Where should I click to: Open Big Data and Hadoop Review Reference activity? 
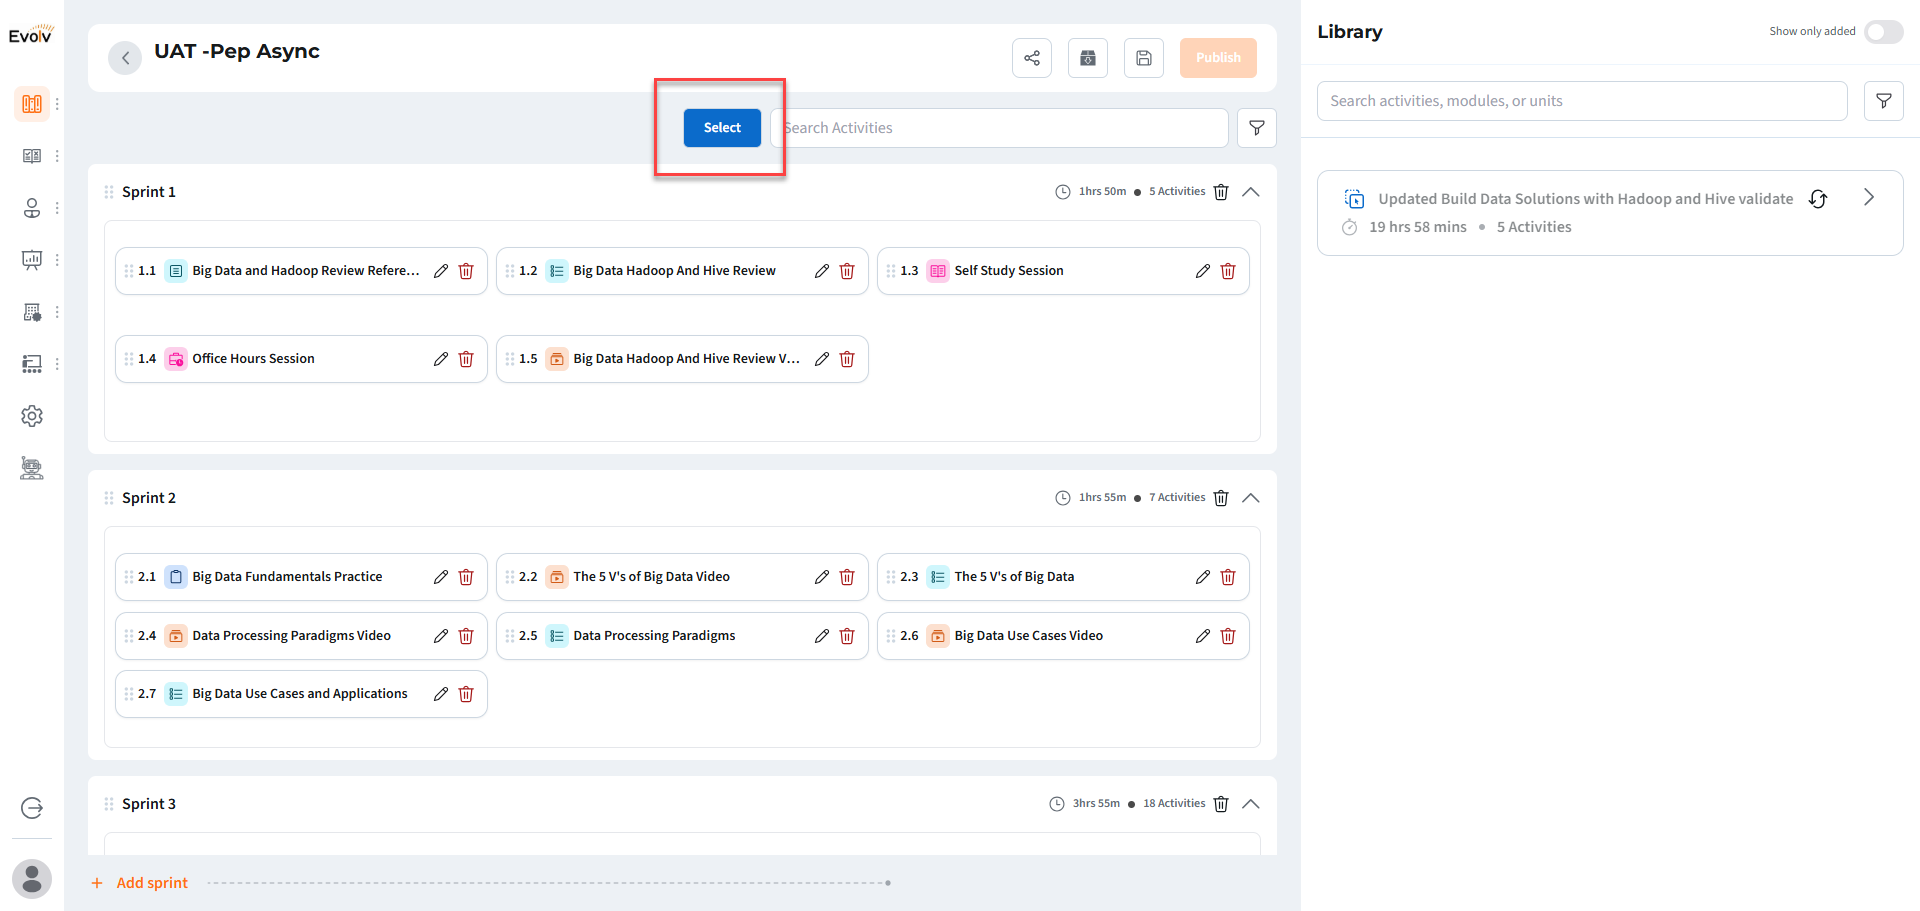(301, 271)
